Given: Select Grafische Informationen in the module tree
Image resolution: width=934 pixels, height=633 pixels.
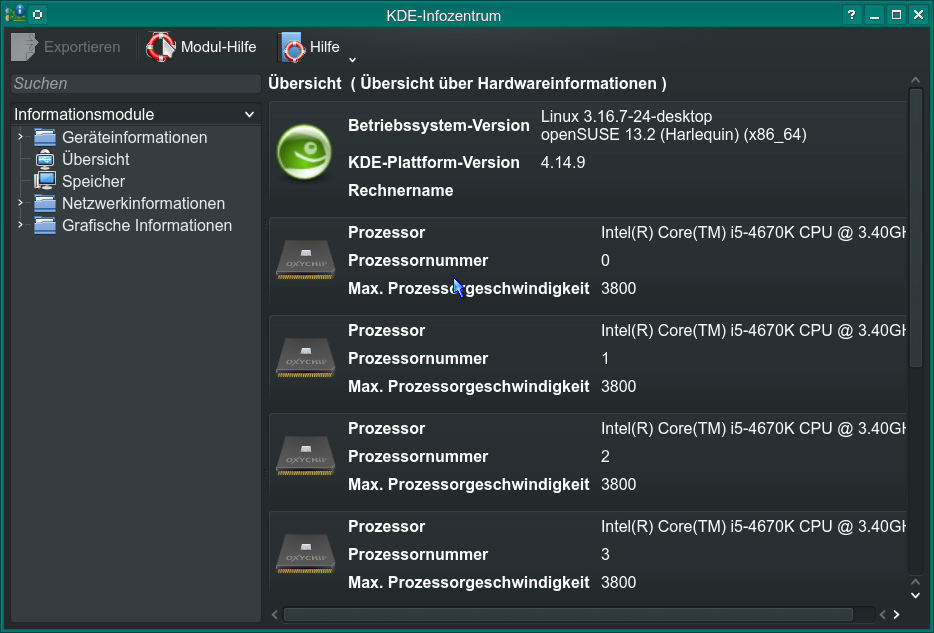Looking at the screenshot, I should 147,226.
